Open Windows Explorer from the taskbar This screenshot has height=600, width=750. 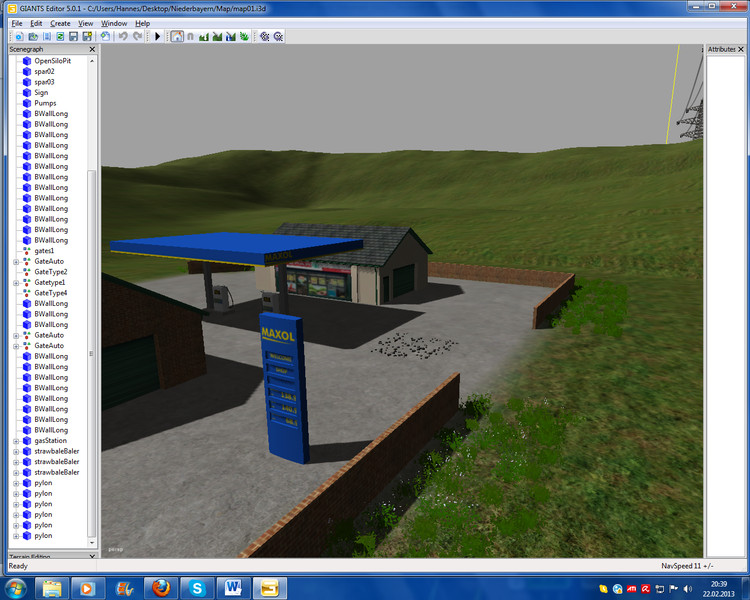coord(52,588)
